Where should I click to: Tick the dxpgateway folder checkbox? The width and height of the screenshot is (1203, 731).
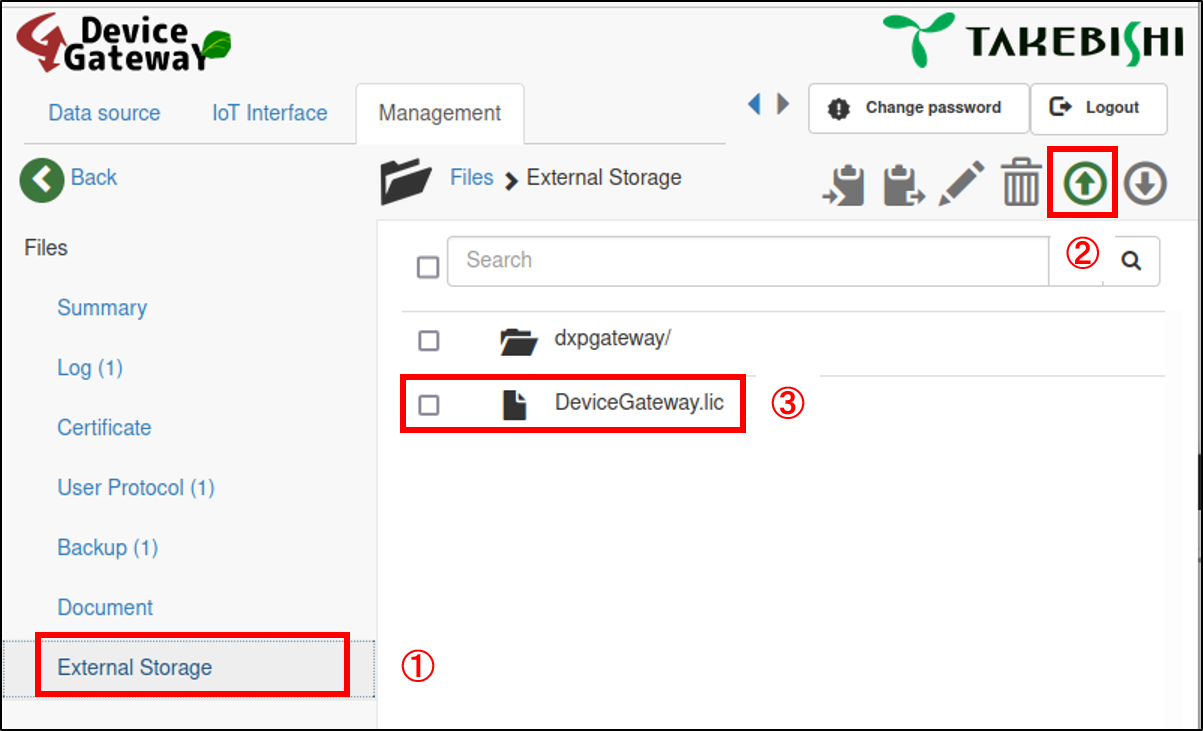[429, 341]
